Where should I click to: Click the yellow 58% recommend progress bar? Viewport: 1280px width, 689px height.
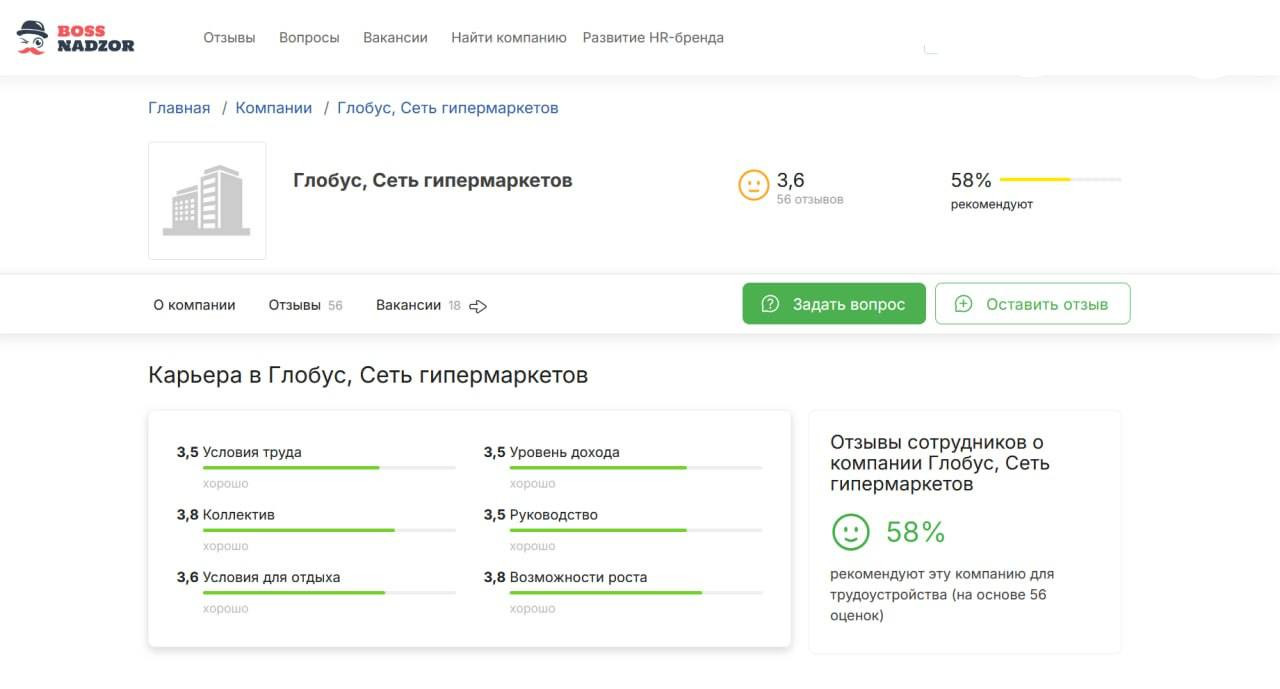point(1060,179)
